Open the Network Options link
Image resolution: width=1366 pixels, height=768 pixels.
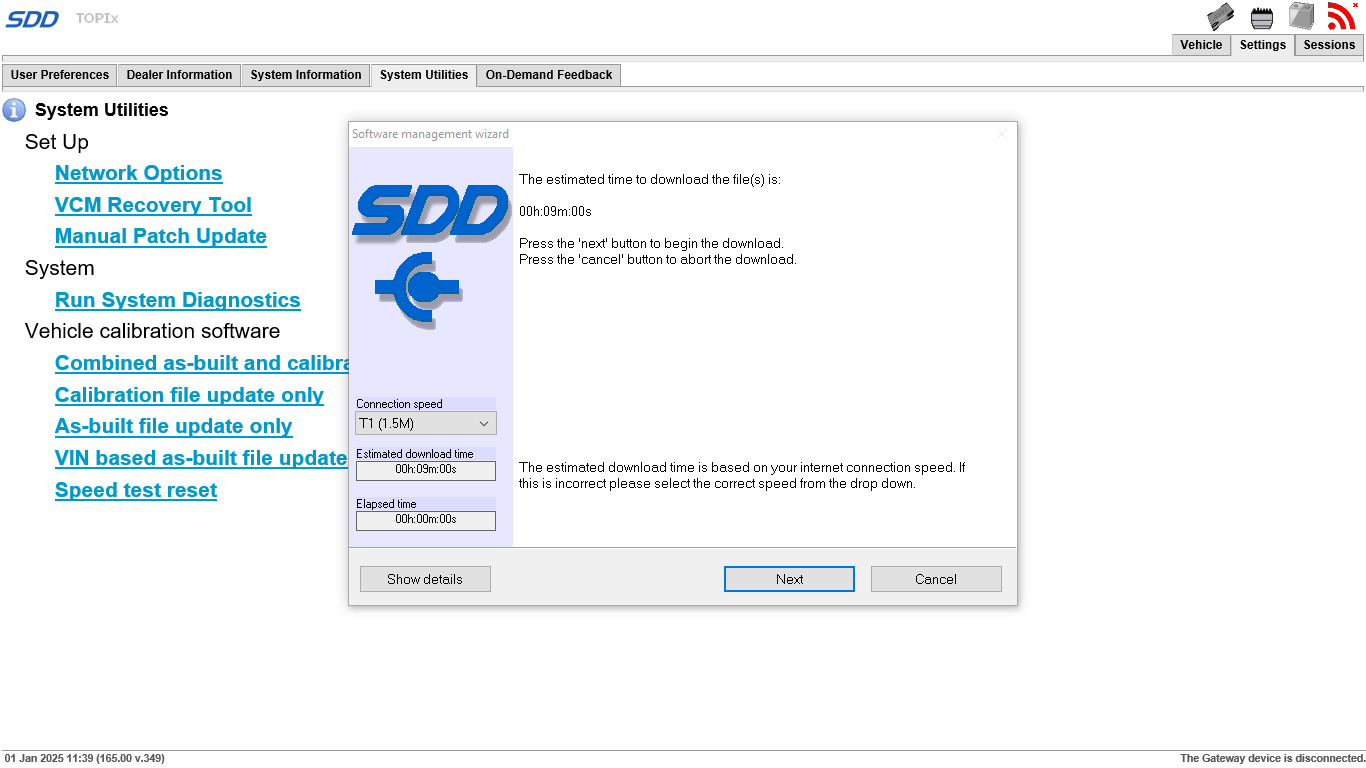pos(139,173)
